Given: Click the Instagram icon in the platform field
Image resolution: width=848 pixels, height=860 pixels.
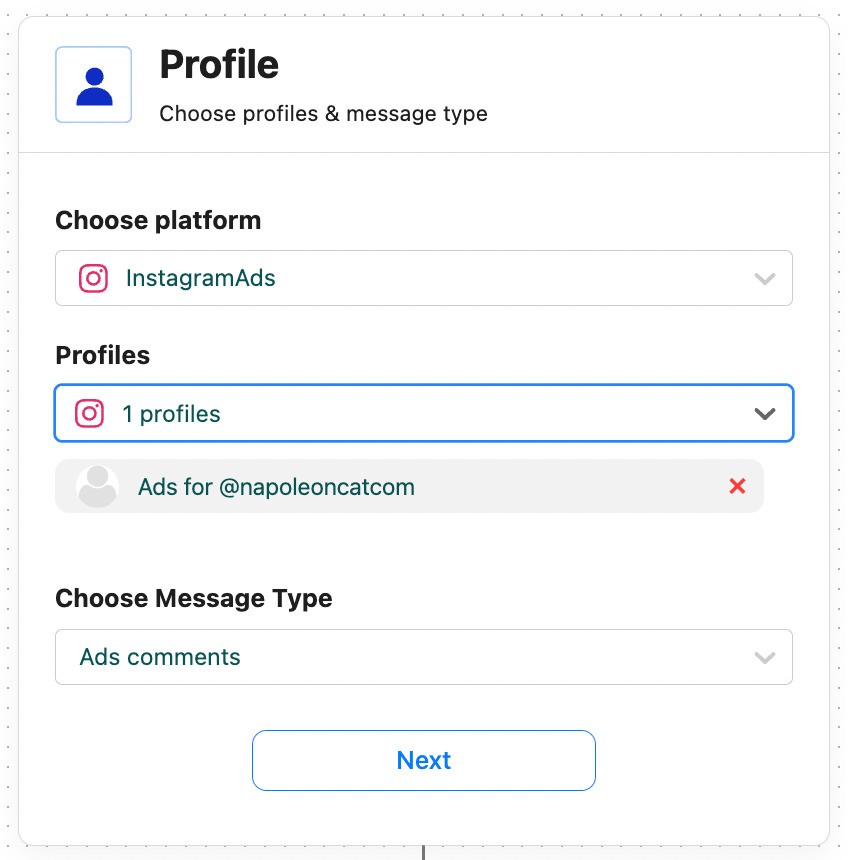Looking at the screenshot, I should (x=94, y=278).
